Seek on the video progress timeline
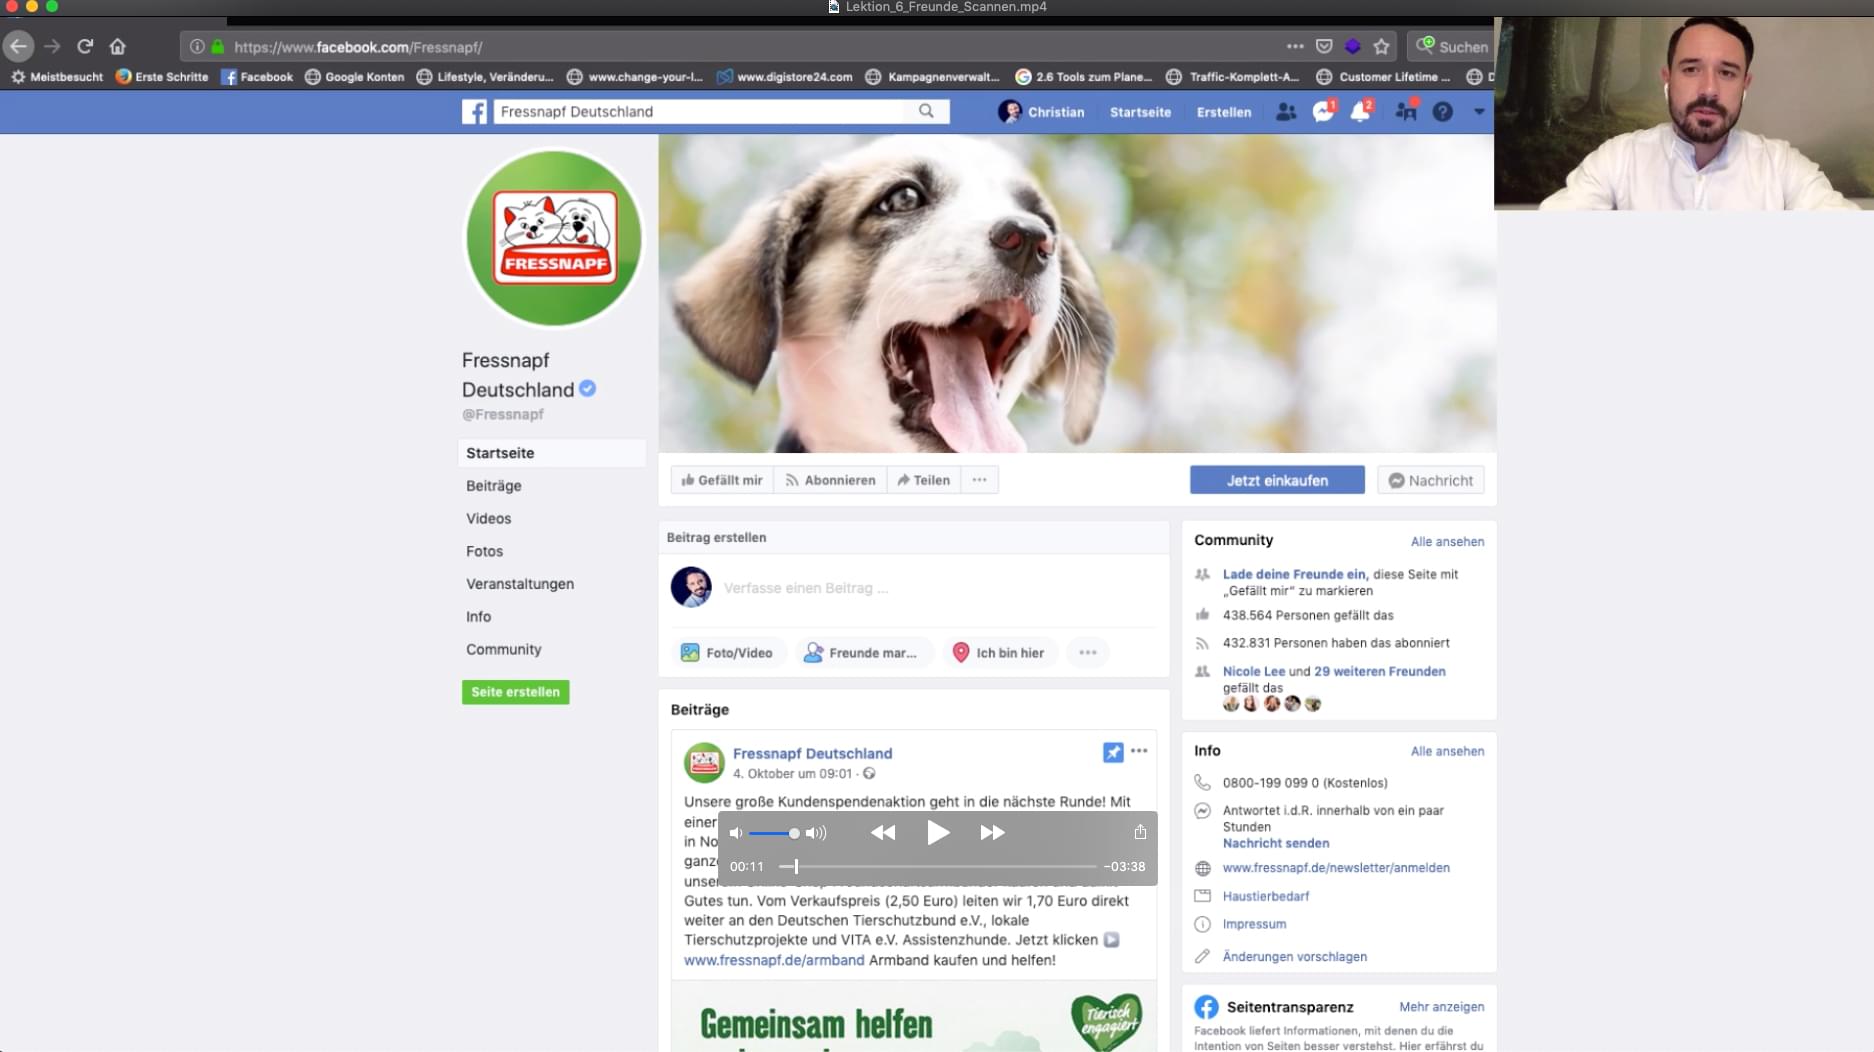This screenshot has width=1874, height=1052. point(938,867)
